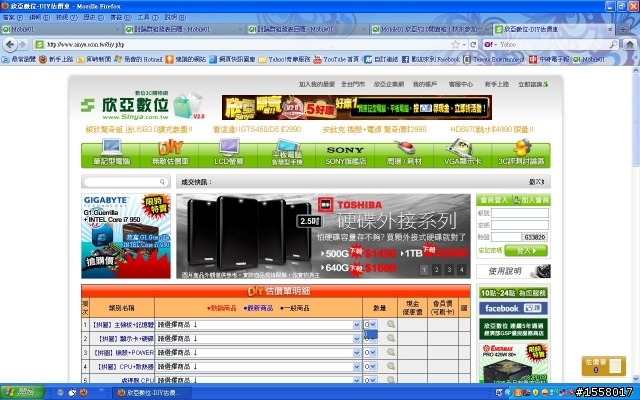640x400 pixels.
Task: Open the SONY flagship store category
Action: pyautogui.click(x=345, y=154)
